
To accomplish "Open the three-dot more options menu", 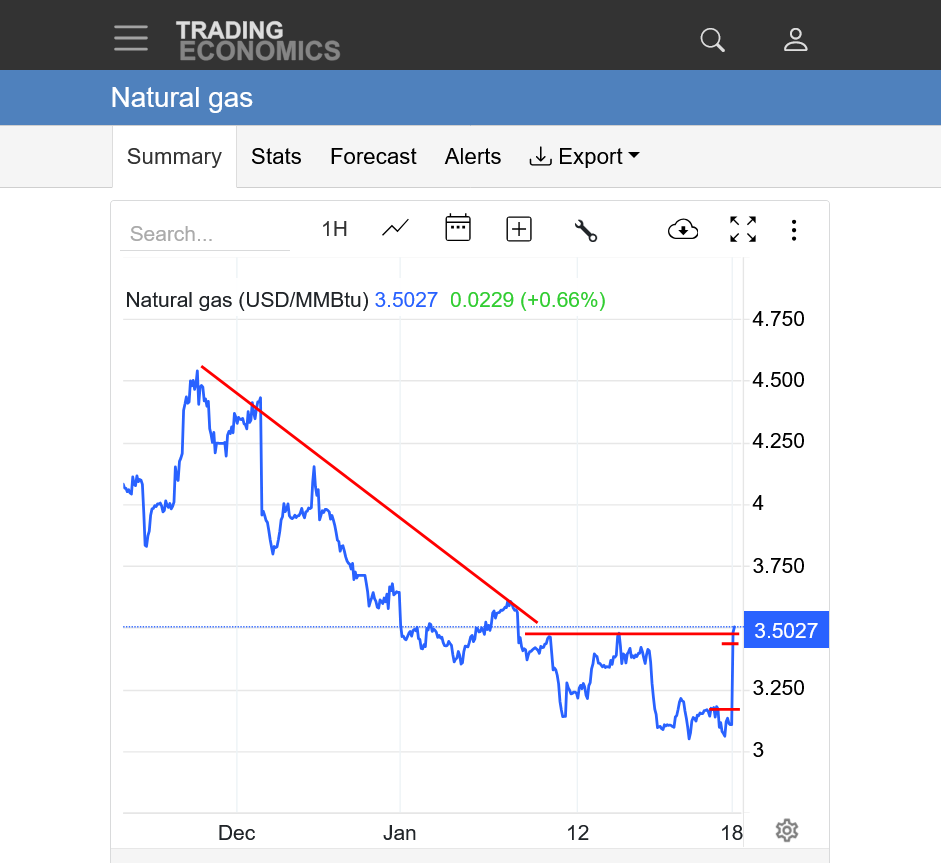I will pos(794,230).
